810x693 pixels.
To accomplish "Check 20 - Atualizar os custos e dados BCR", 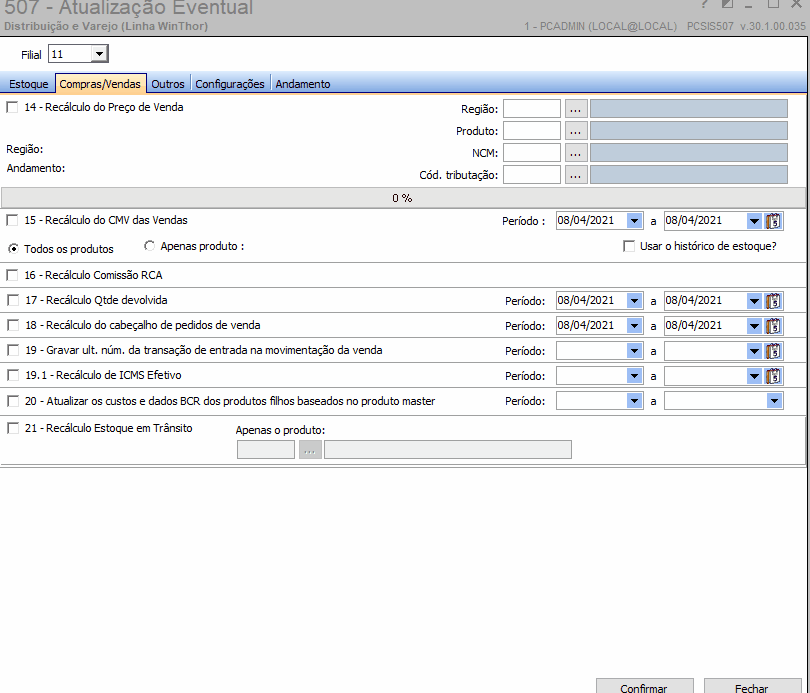I will pyautogui.click(x=13, y=401).
